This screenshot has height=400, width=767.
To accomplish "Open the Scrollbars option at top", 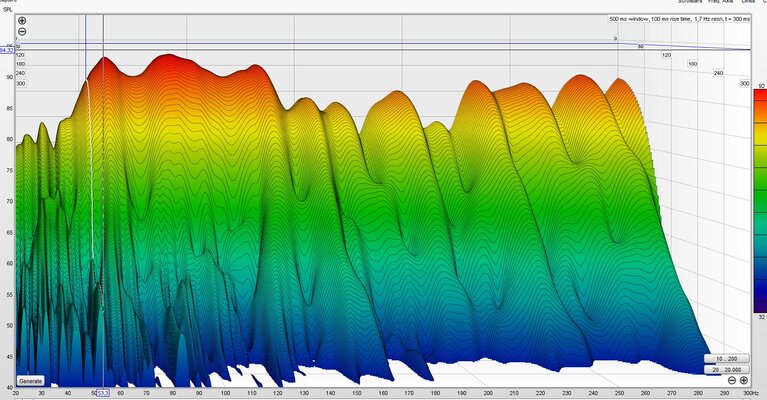I will pos(690,1).
